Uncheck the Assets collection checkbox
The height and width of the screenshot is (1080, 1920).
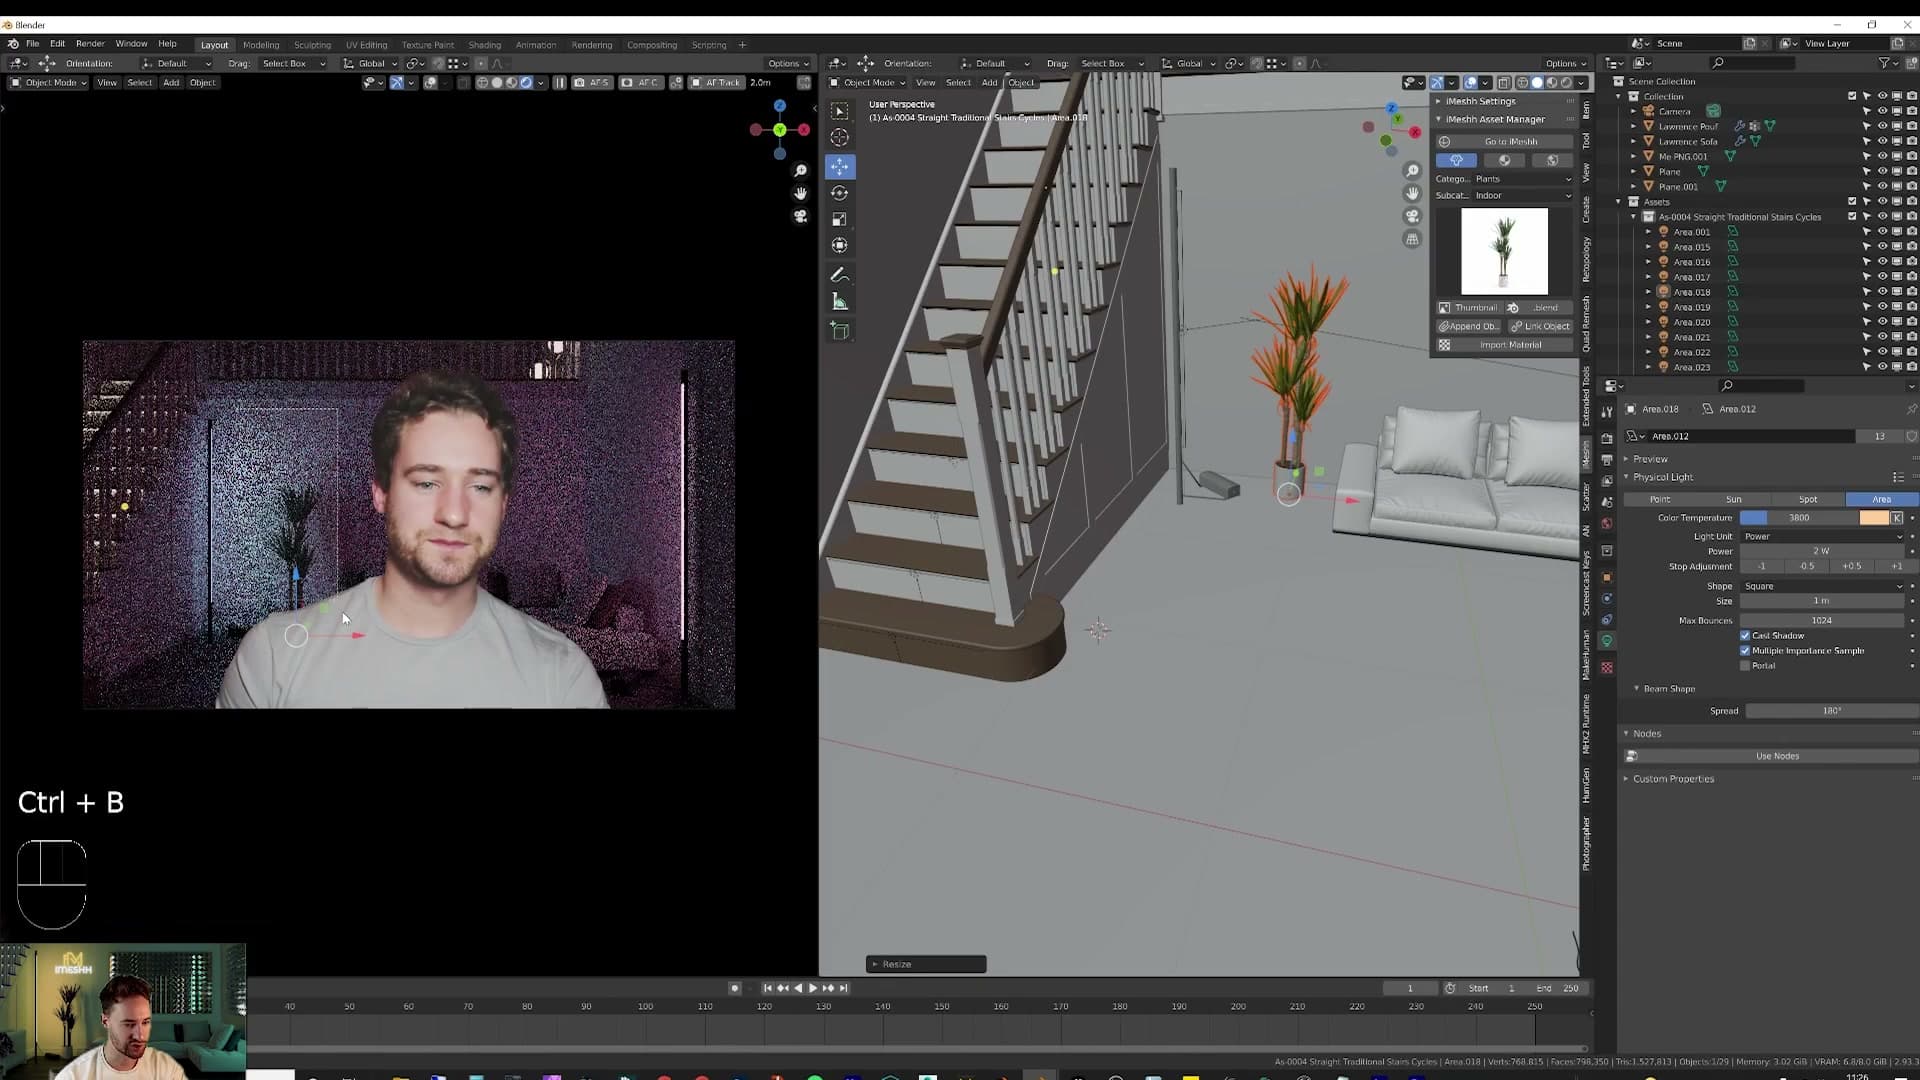click(x=1852, y=202)
